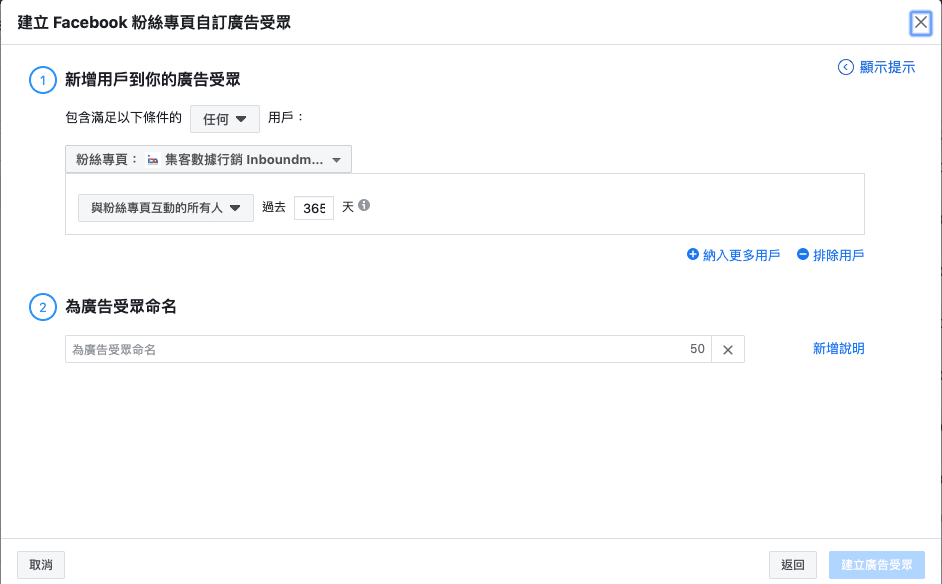Click the 建立廣告受眾 button
Screen dimensions: 942x584
876,565
